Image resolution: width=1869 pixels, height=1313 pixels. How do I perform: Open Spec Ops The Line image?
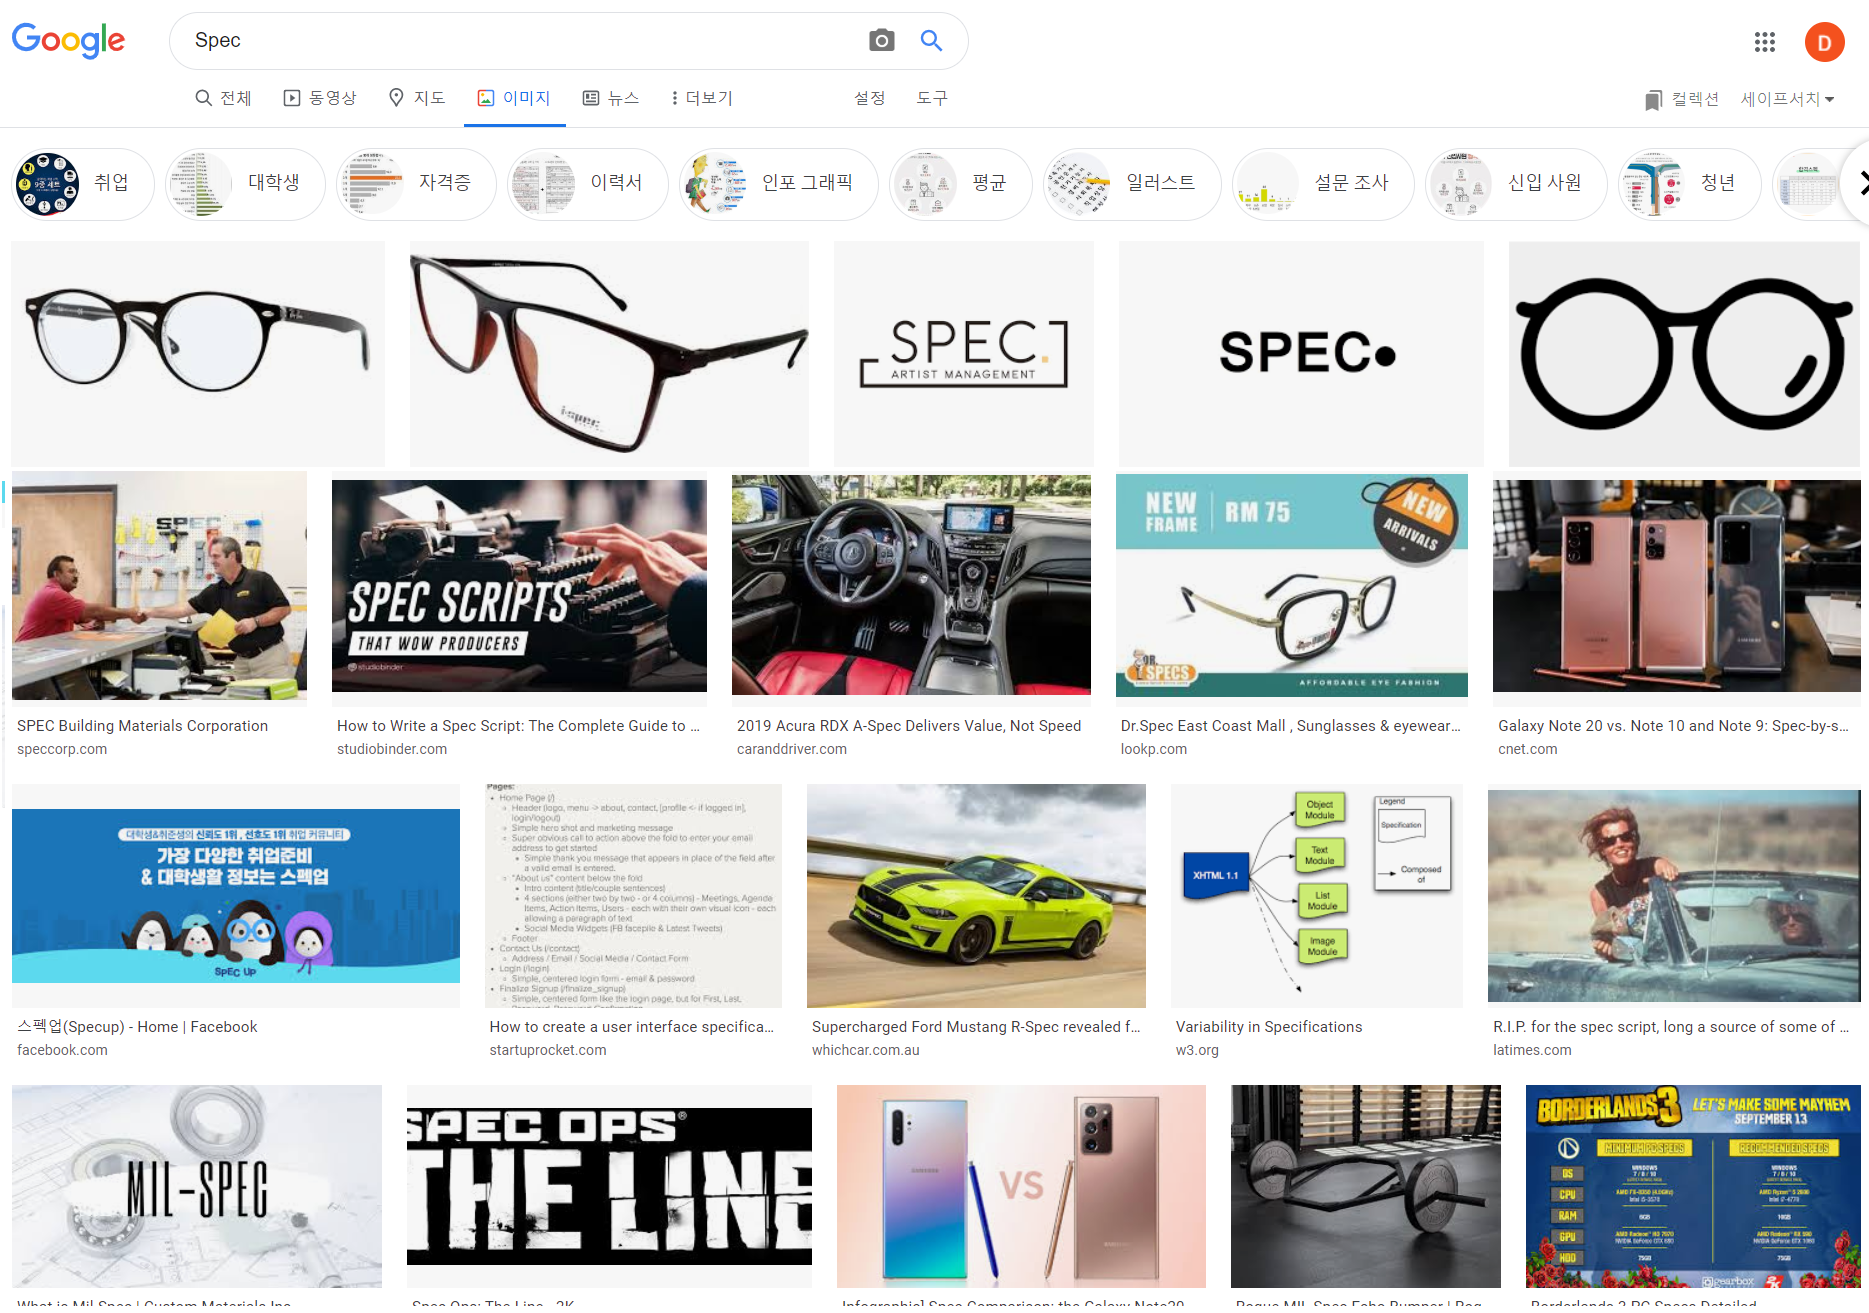pos(609,1186)
